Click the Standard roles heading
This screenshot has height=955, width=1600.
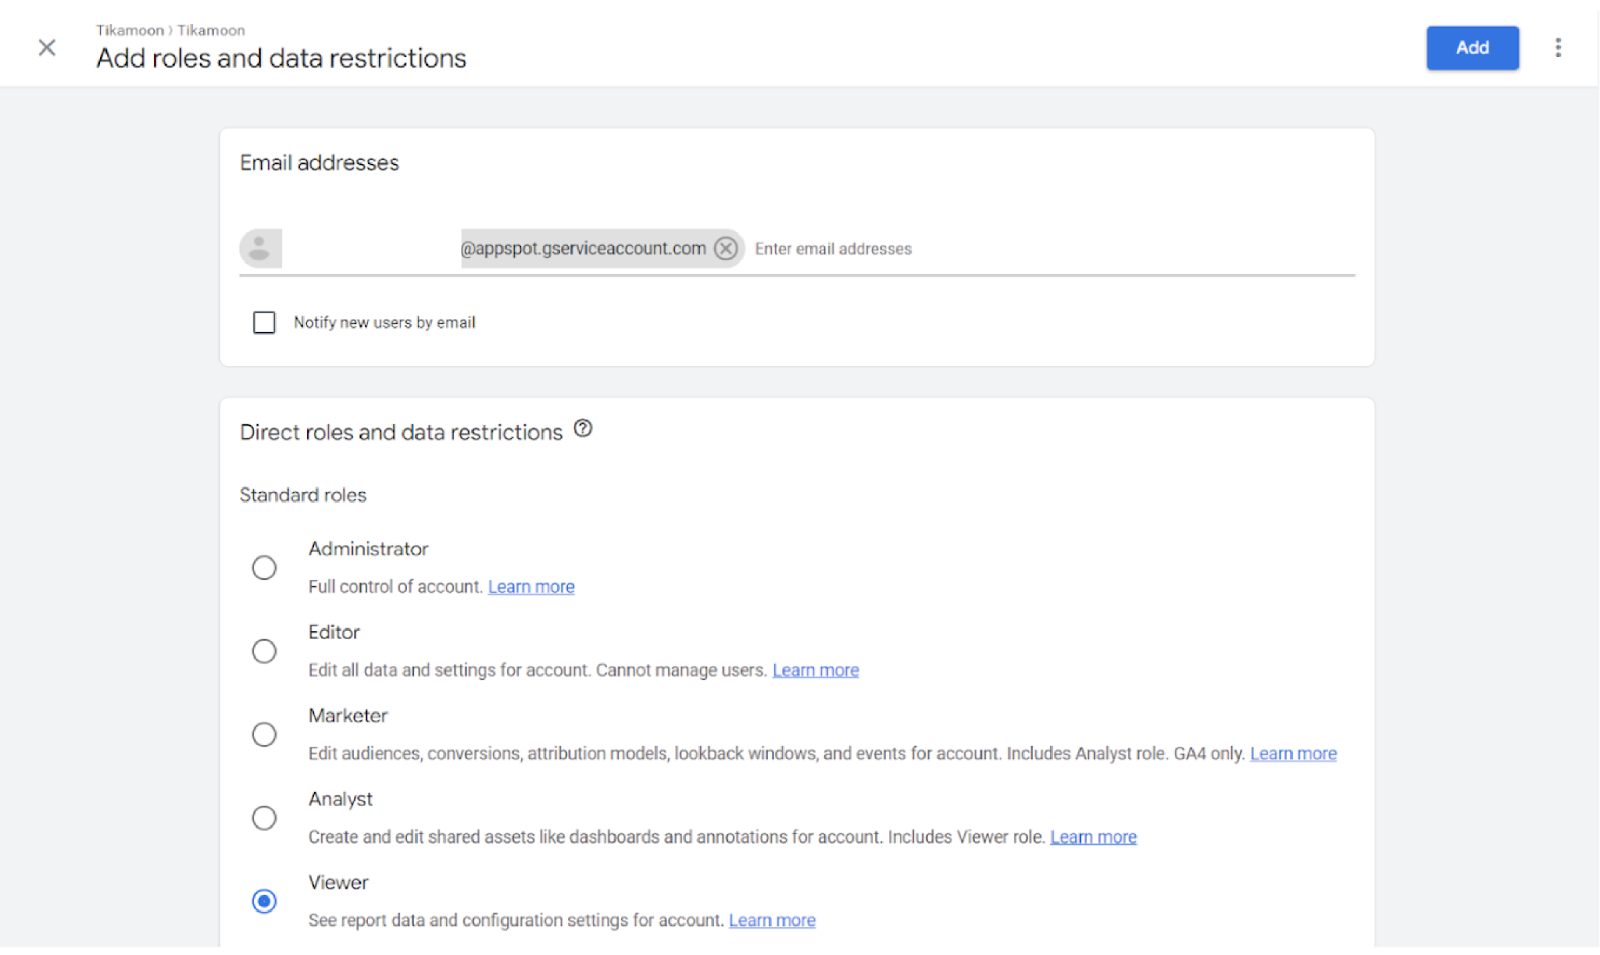(x=303, y=495)
